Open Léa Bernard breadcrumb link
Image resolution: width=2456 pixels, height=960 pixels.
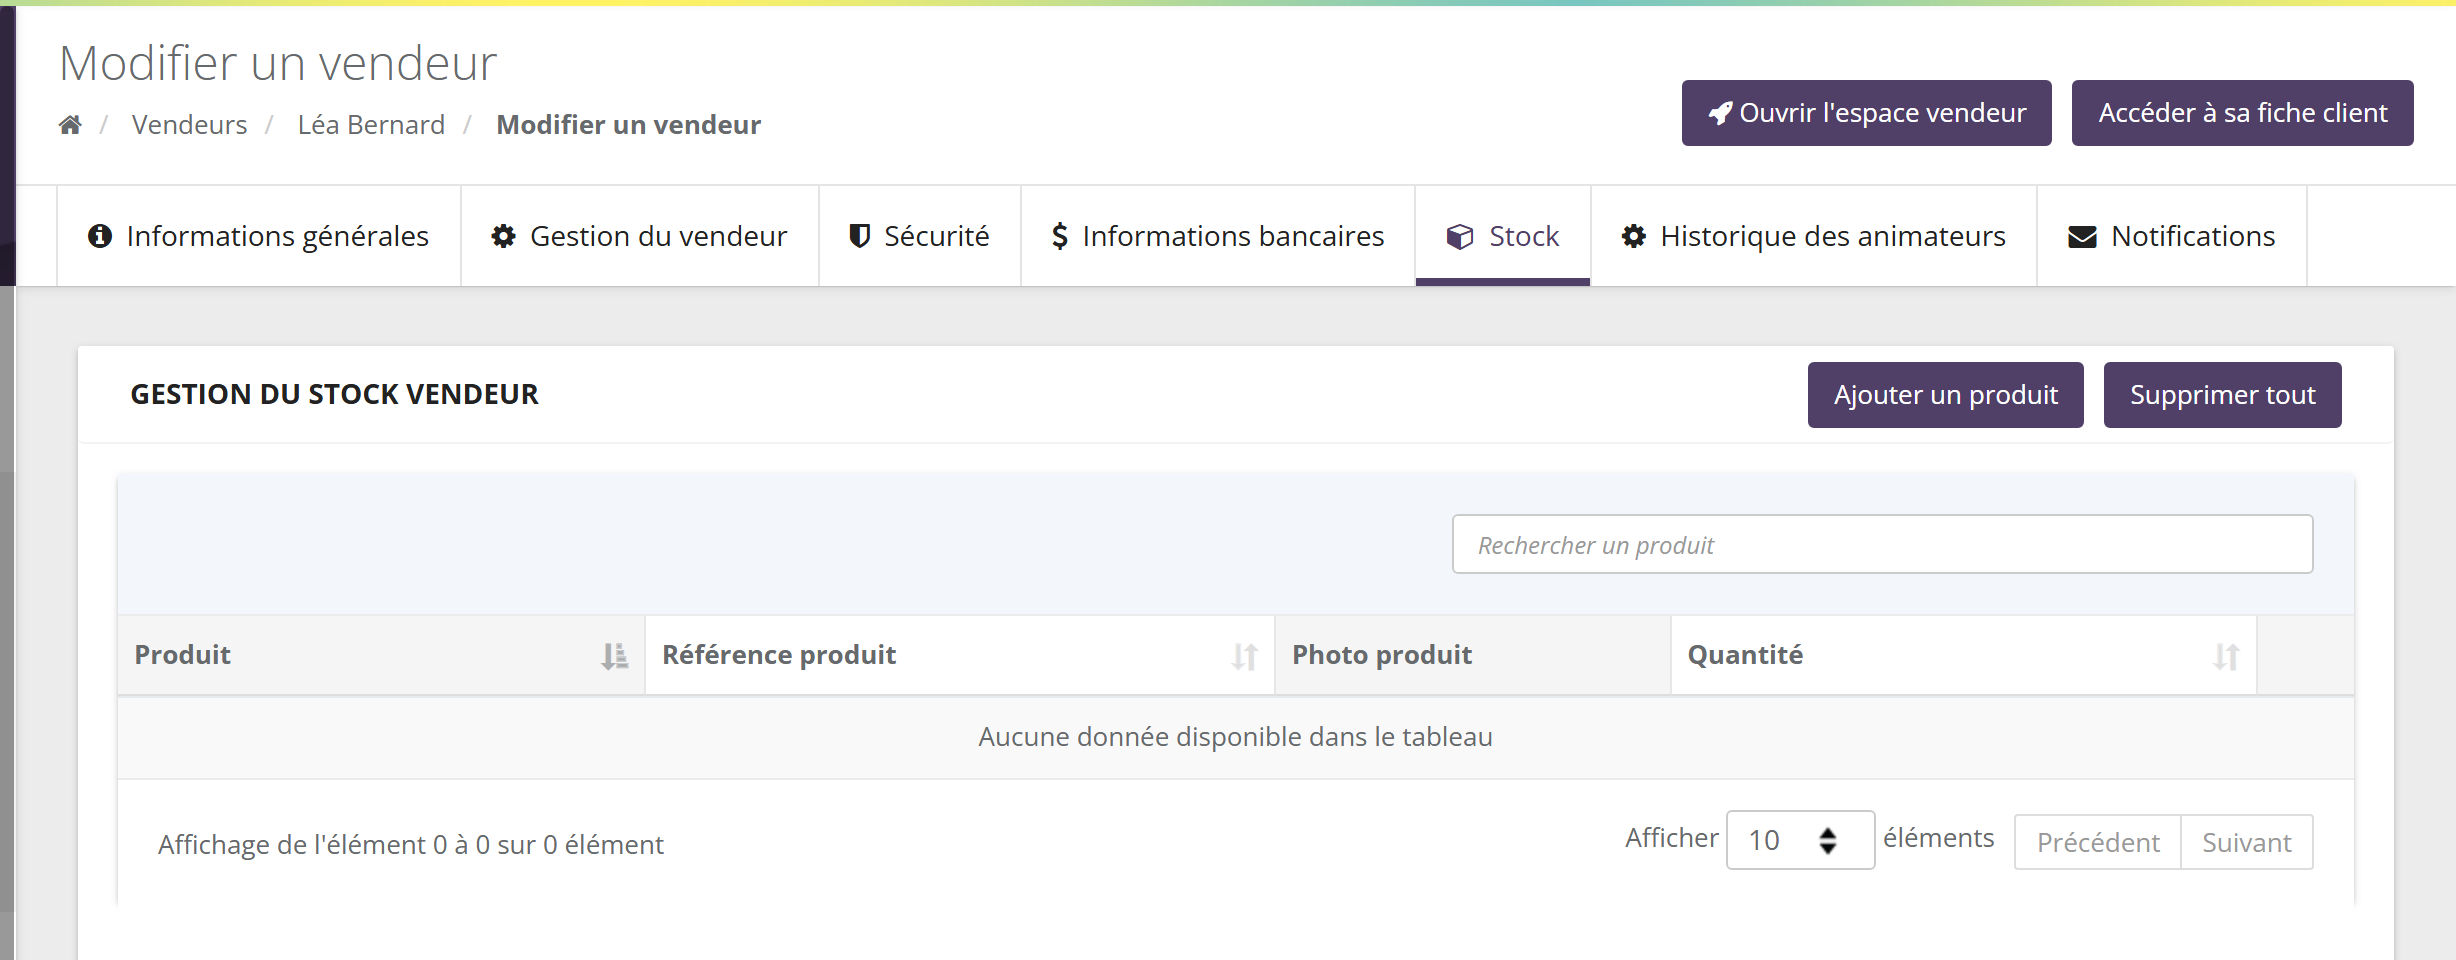click(x=371, y=125)
